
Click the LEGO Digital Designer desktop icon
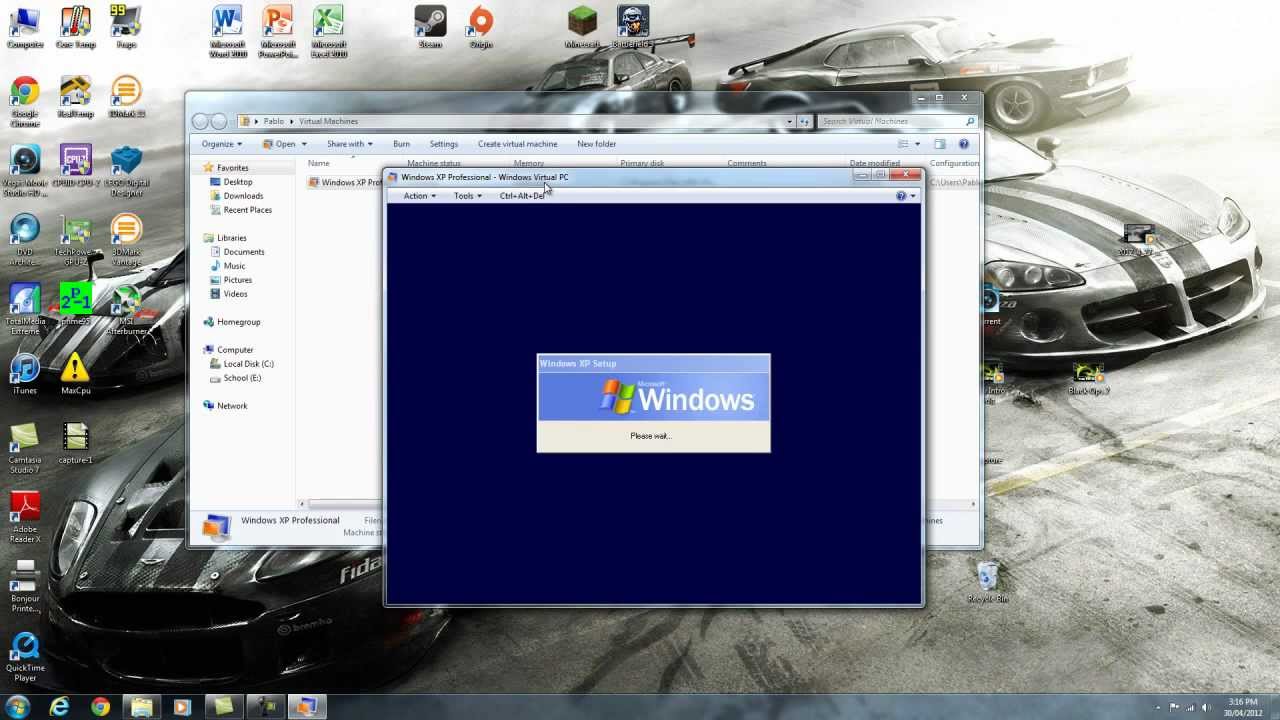(126, 171)
